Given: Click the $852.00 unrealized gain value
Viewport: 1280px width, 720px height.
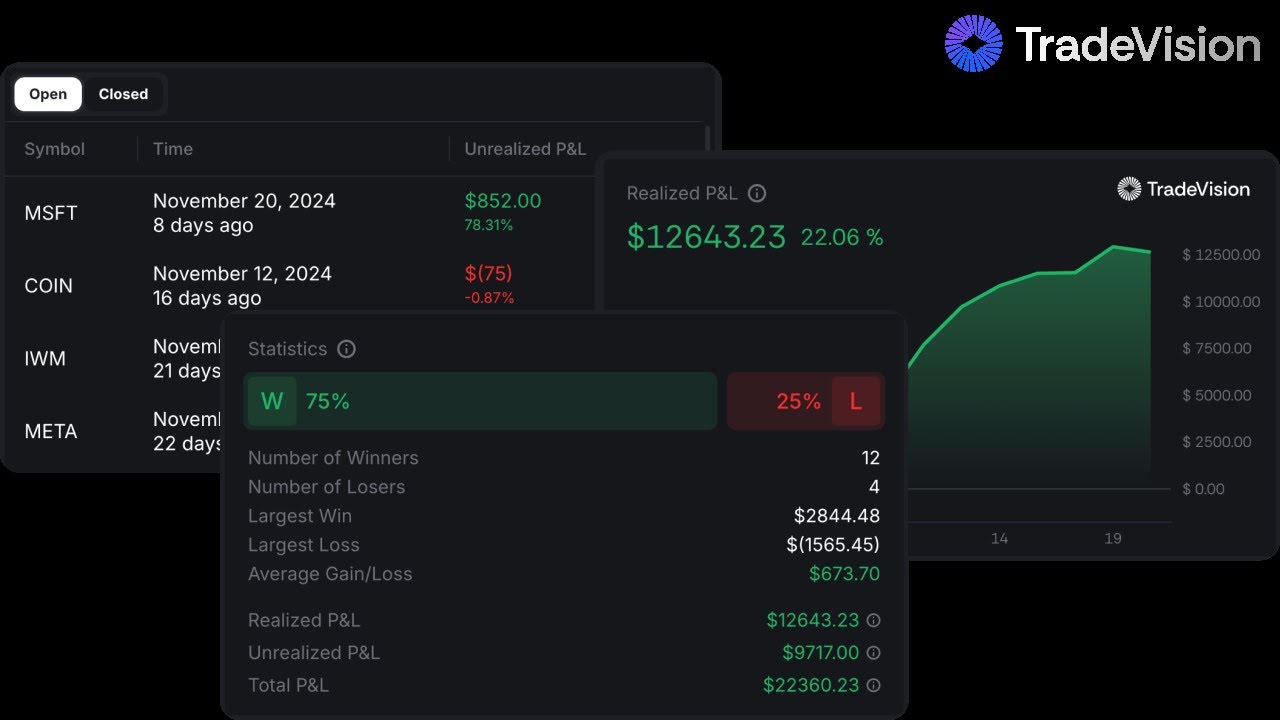Looking at the screenshot, I should [x=503, y=201].
